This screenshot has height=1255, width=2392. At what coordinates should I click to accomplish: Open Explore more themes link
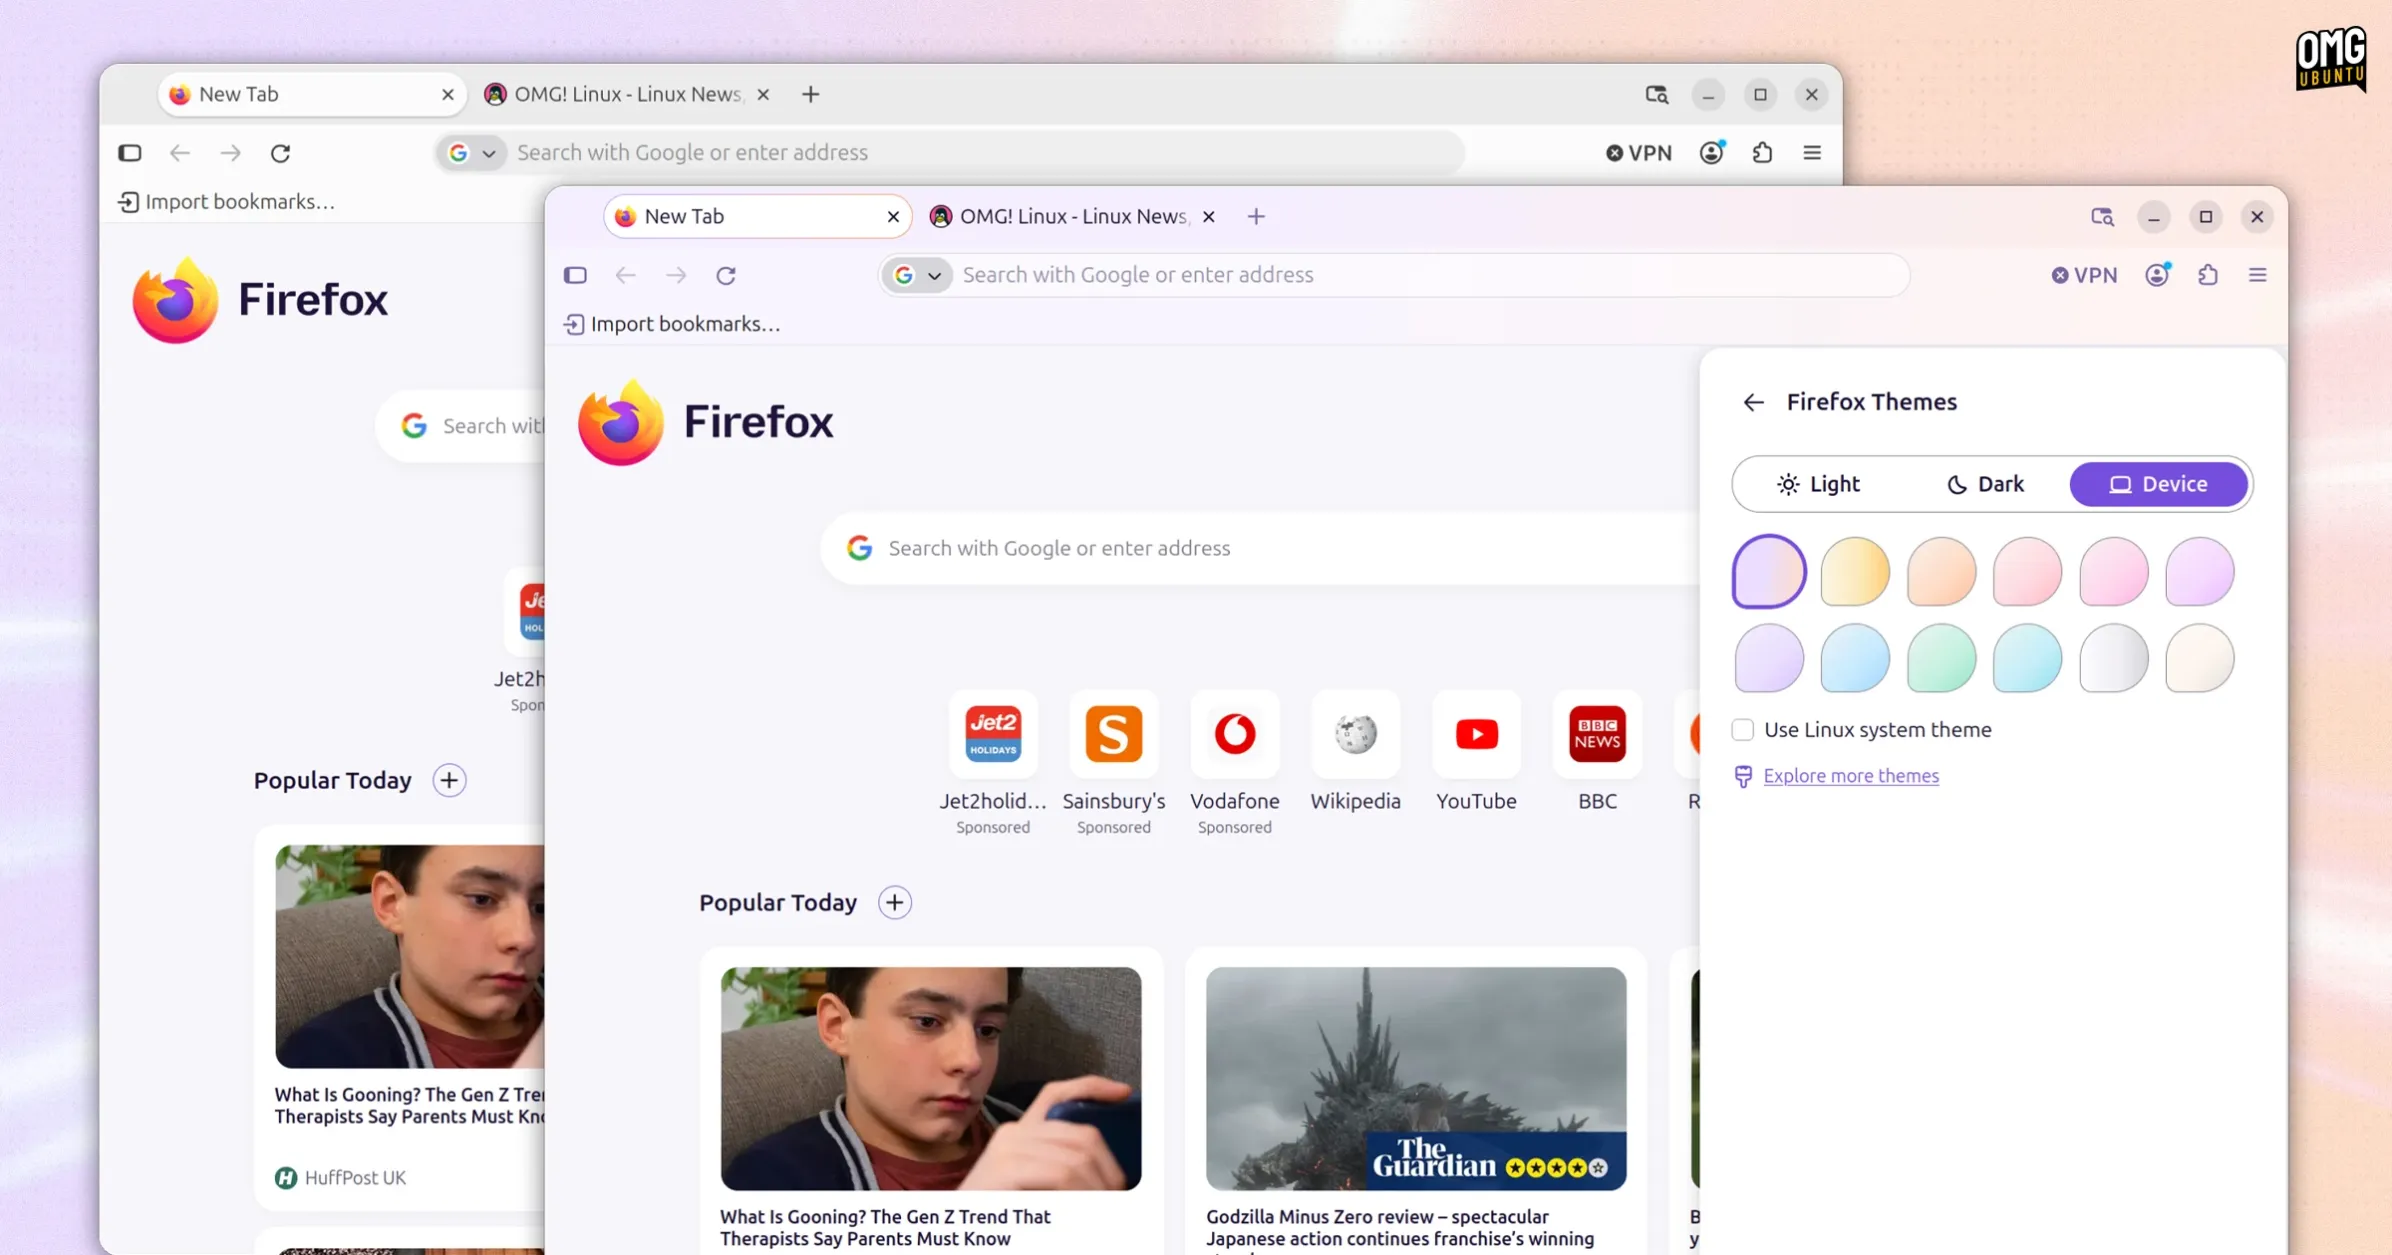point(1851,776)
